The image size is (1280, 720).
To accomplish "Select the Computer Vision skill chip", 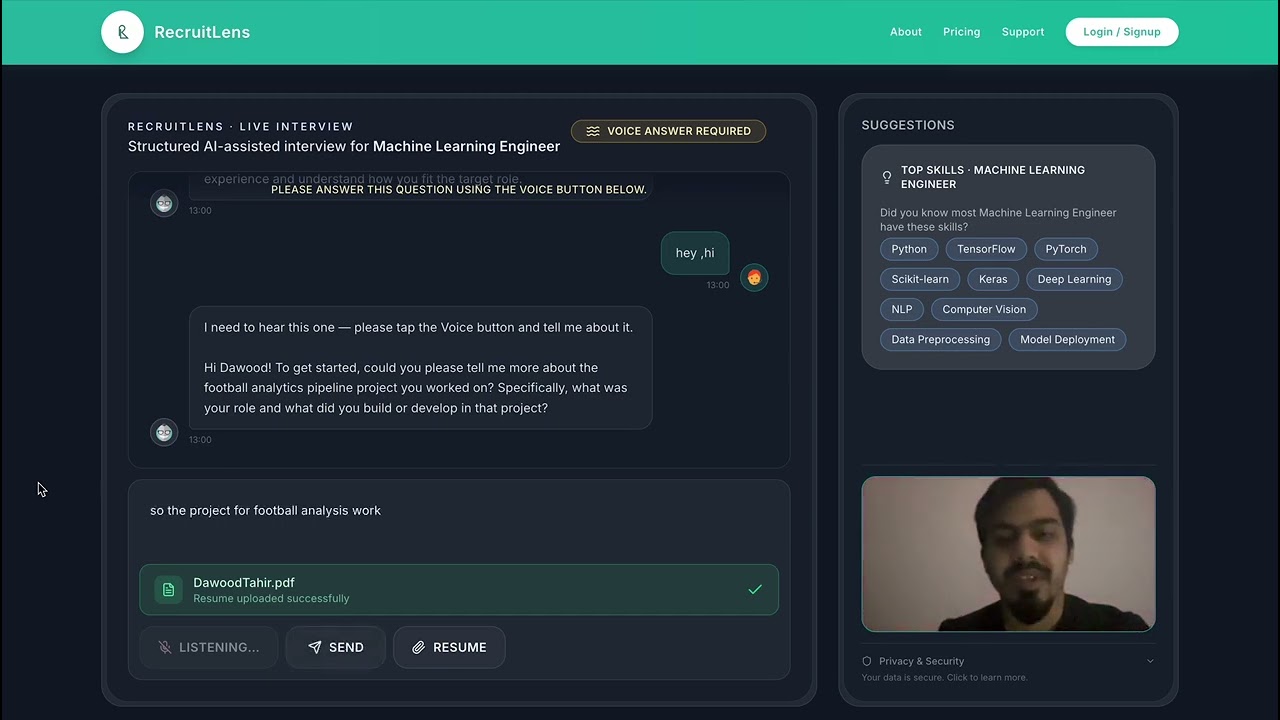I will 984,309.
